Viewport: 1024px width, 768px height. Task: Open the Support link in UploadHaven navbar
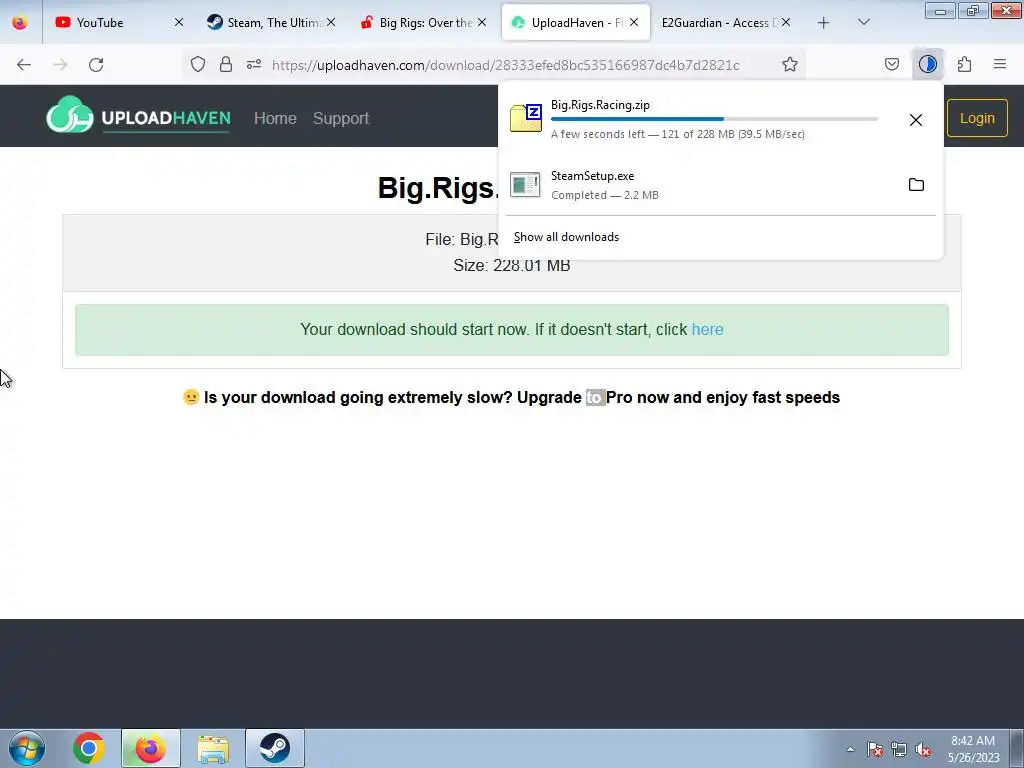(x=340, y=118)
